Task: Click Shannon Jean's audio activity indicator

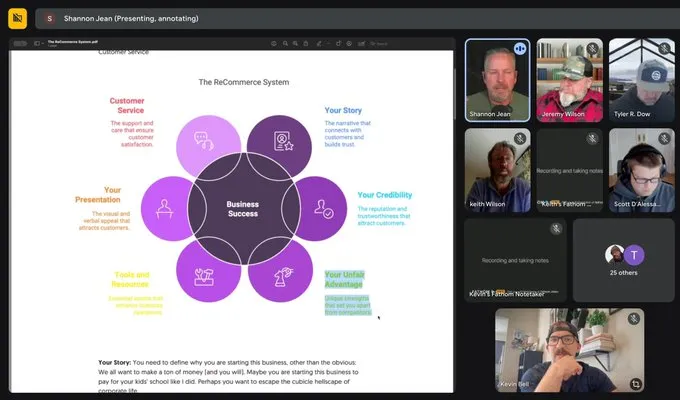Action: point(520,48)
